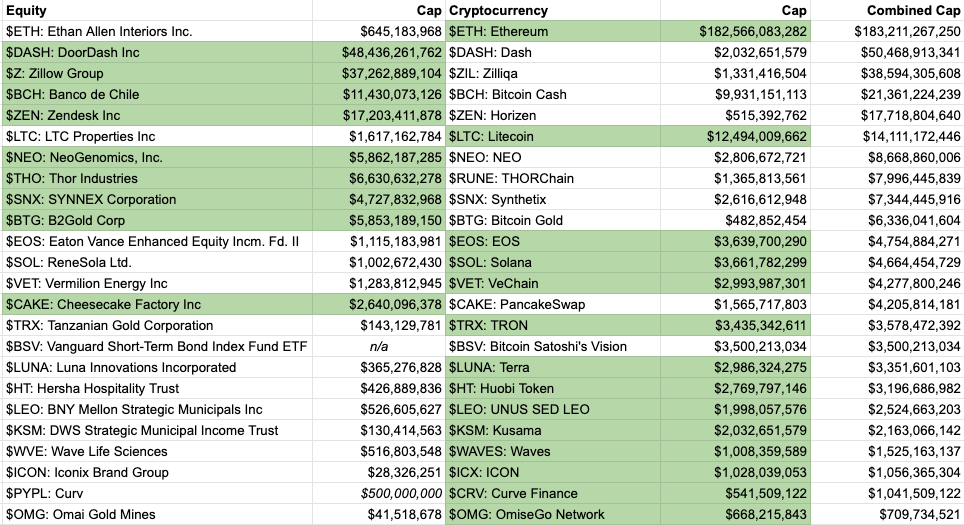Screen dimensions: 964x525
Task: Select the Vanguard Short-Term Bond ETF cell
Action: pyautogui.click(x=157, y=346)
